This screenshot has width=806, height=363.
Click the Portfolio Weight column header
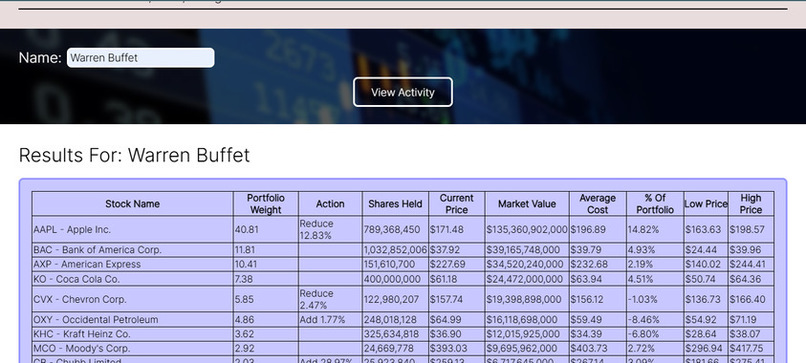pos(266,204)
